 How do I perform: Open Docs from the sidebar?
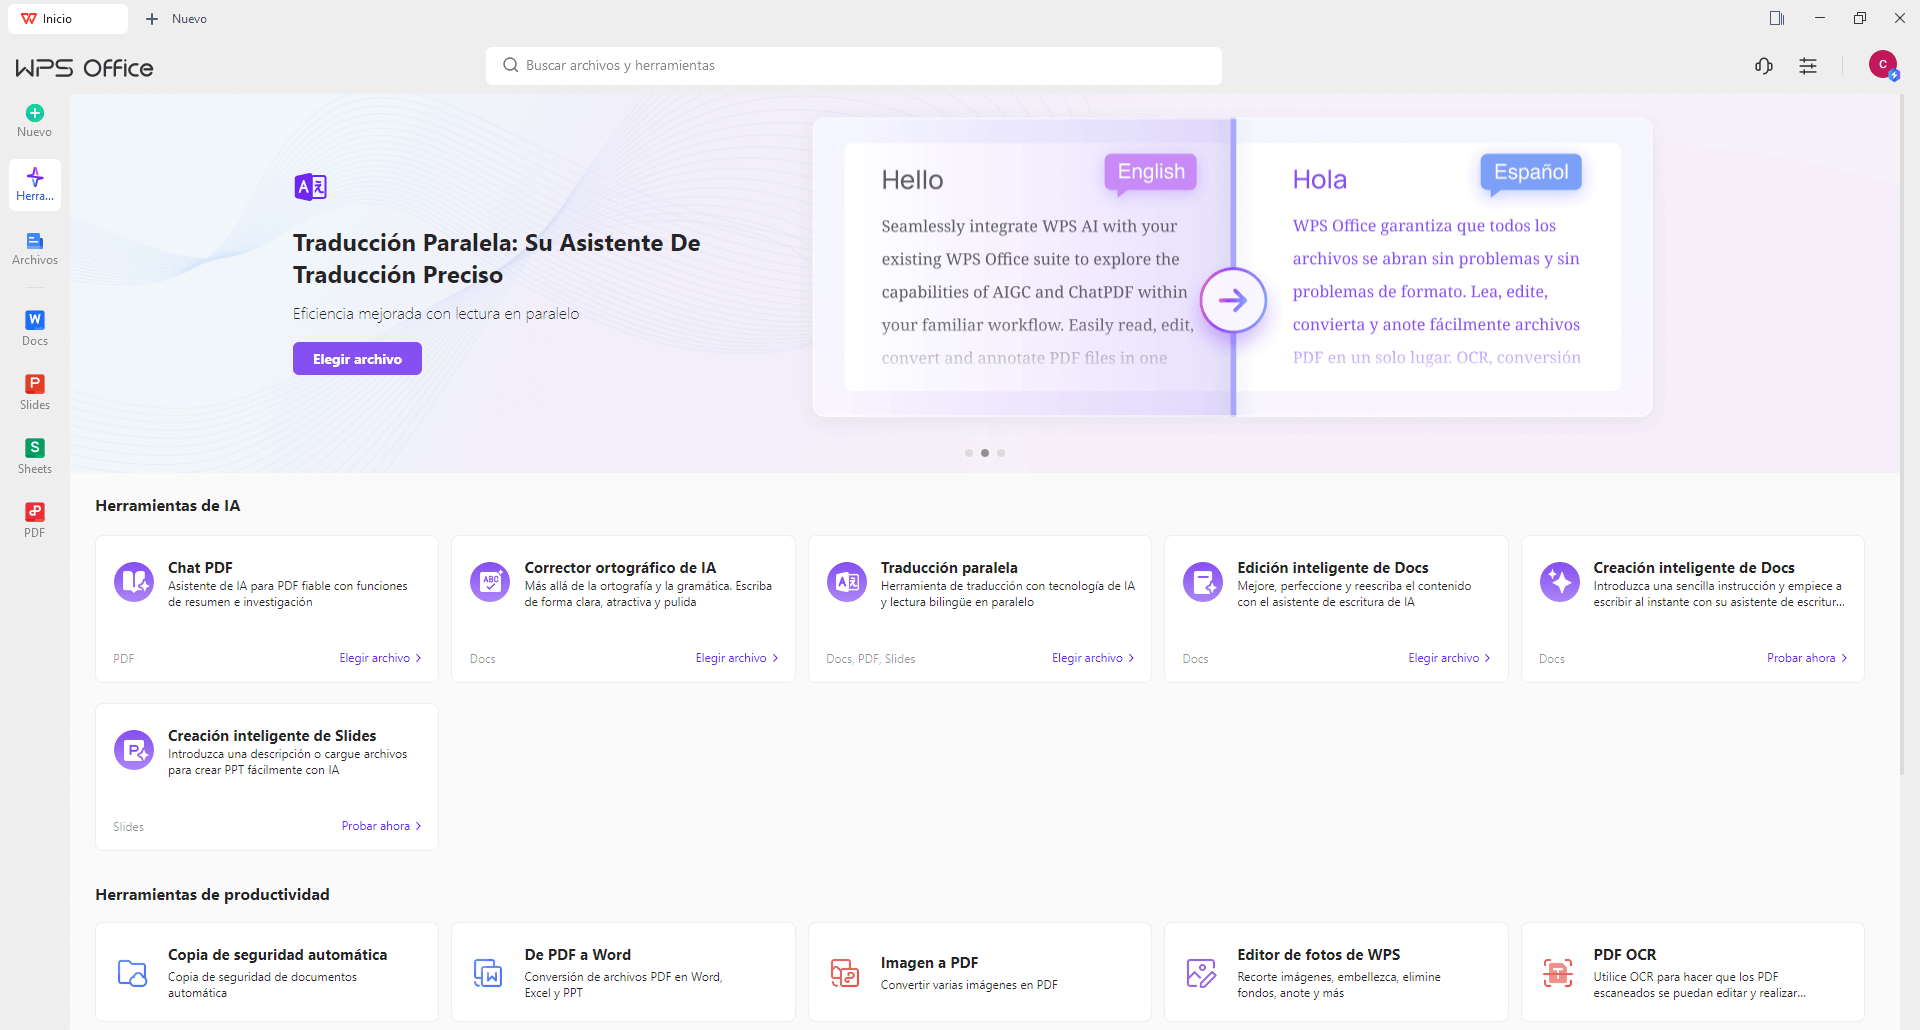click(x=35, y=328)
